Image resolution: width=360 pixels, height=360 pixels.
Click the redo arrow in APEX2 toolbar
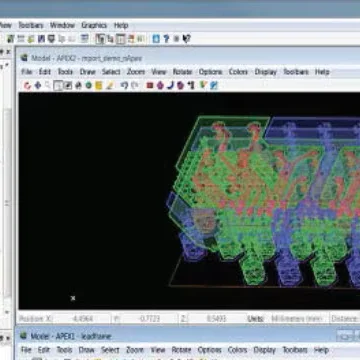135,86
